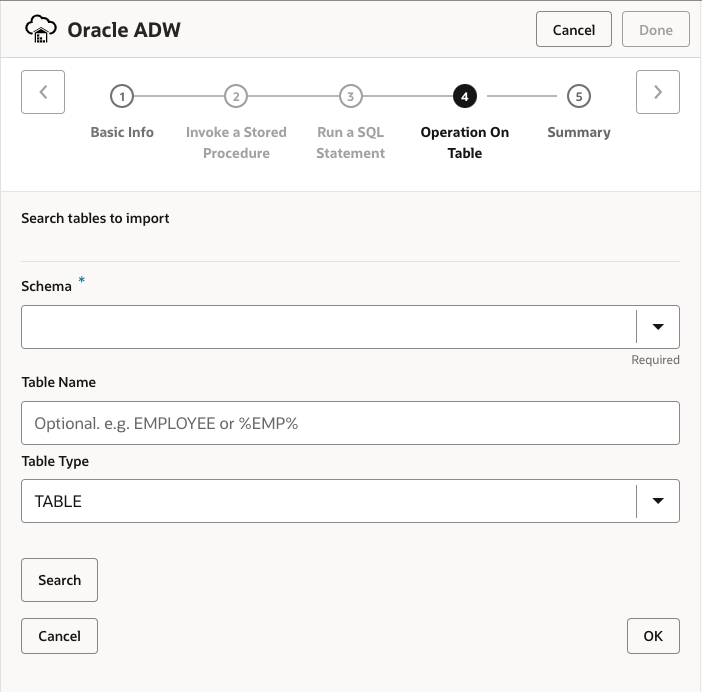The image size is (702, 692).
Task: Go back with the left chevron arrow
Action: coord(43,92)
